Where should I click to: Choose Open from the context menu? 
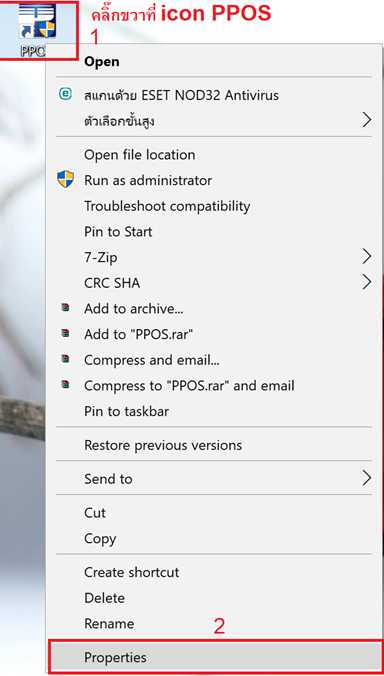(x=102, y=62)
